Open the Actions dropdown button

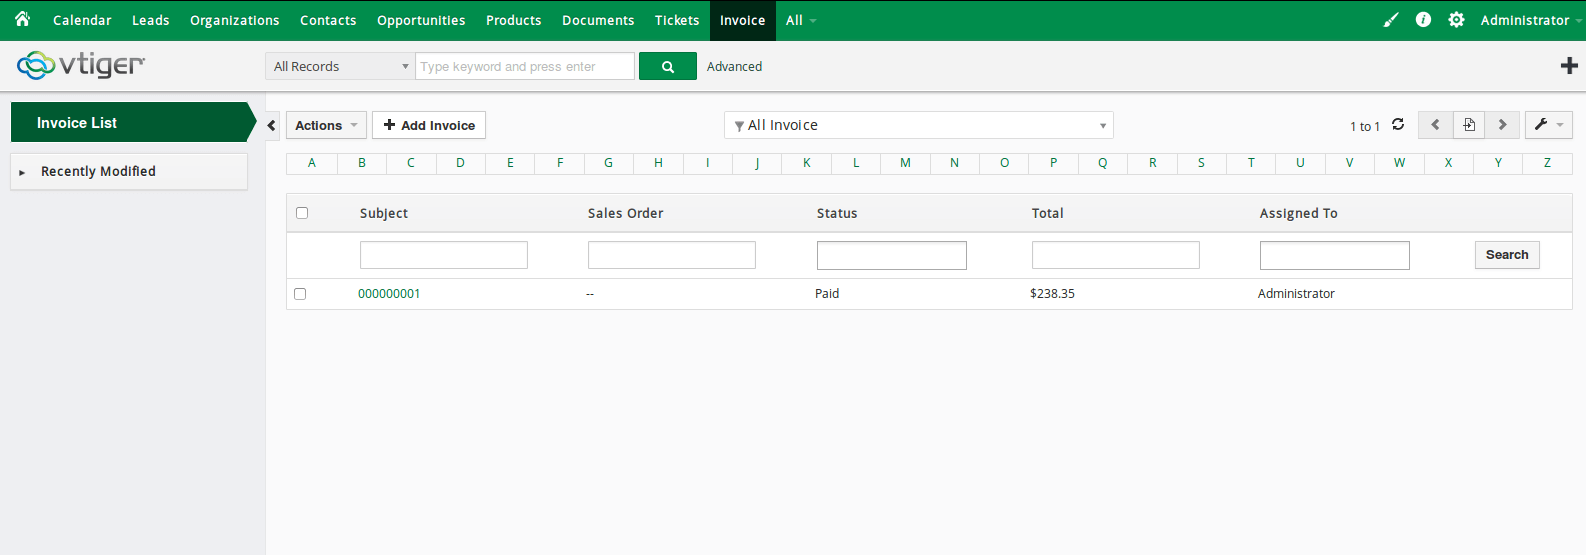click(x=326, y=125)
